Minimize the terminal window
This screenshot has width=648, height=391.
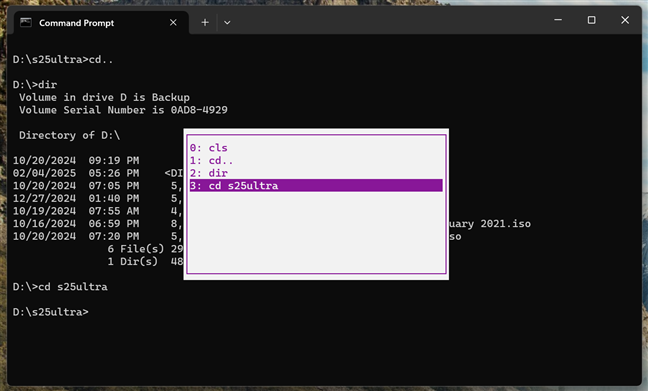(x=558, y=20)
